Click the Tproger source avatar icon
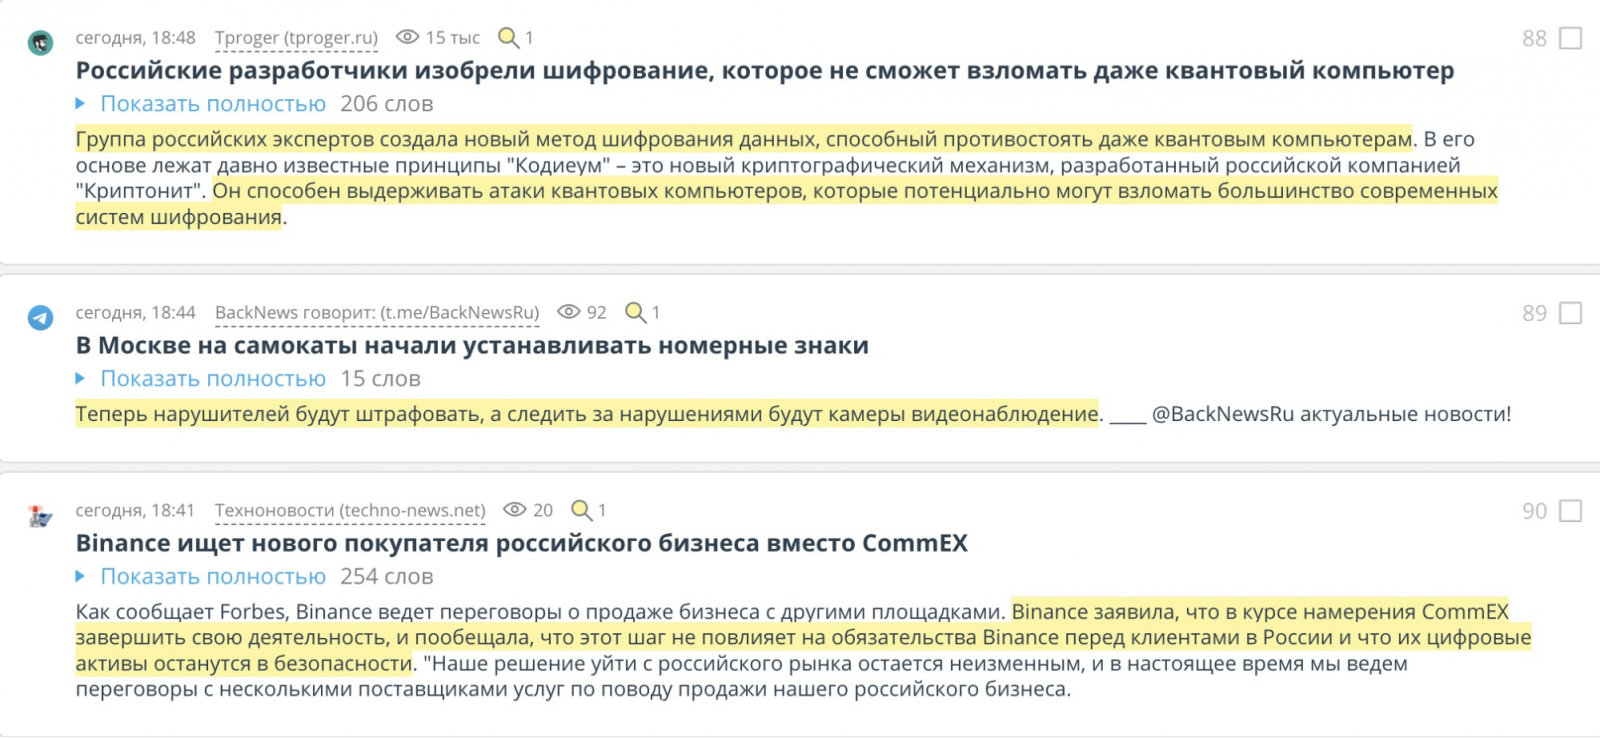 pyautogui.click(x=40, y=42)
